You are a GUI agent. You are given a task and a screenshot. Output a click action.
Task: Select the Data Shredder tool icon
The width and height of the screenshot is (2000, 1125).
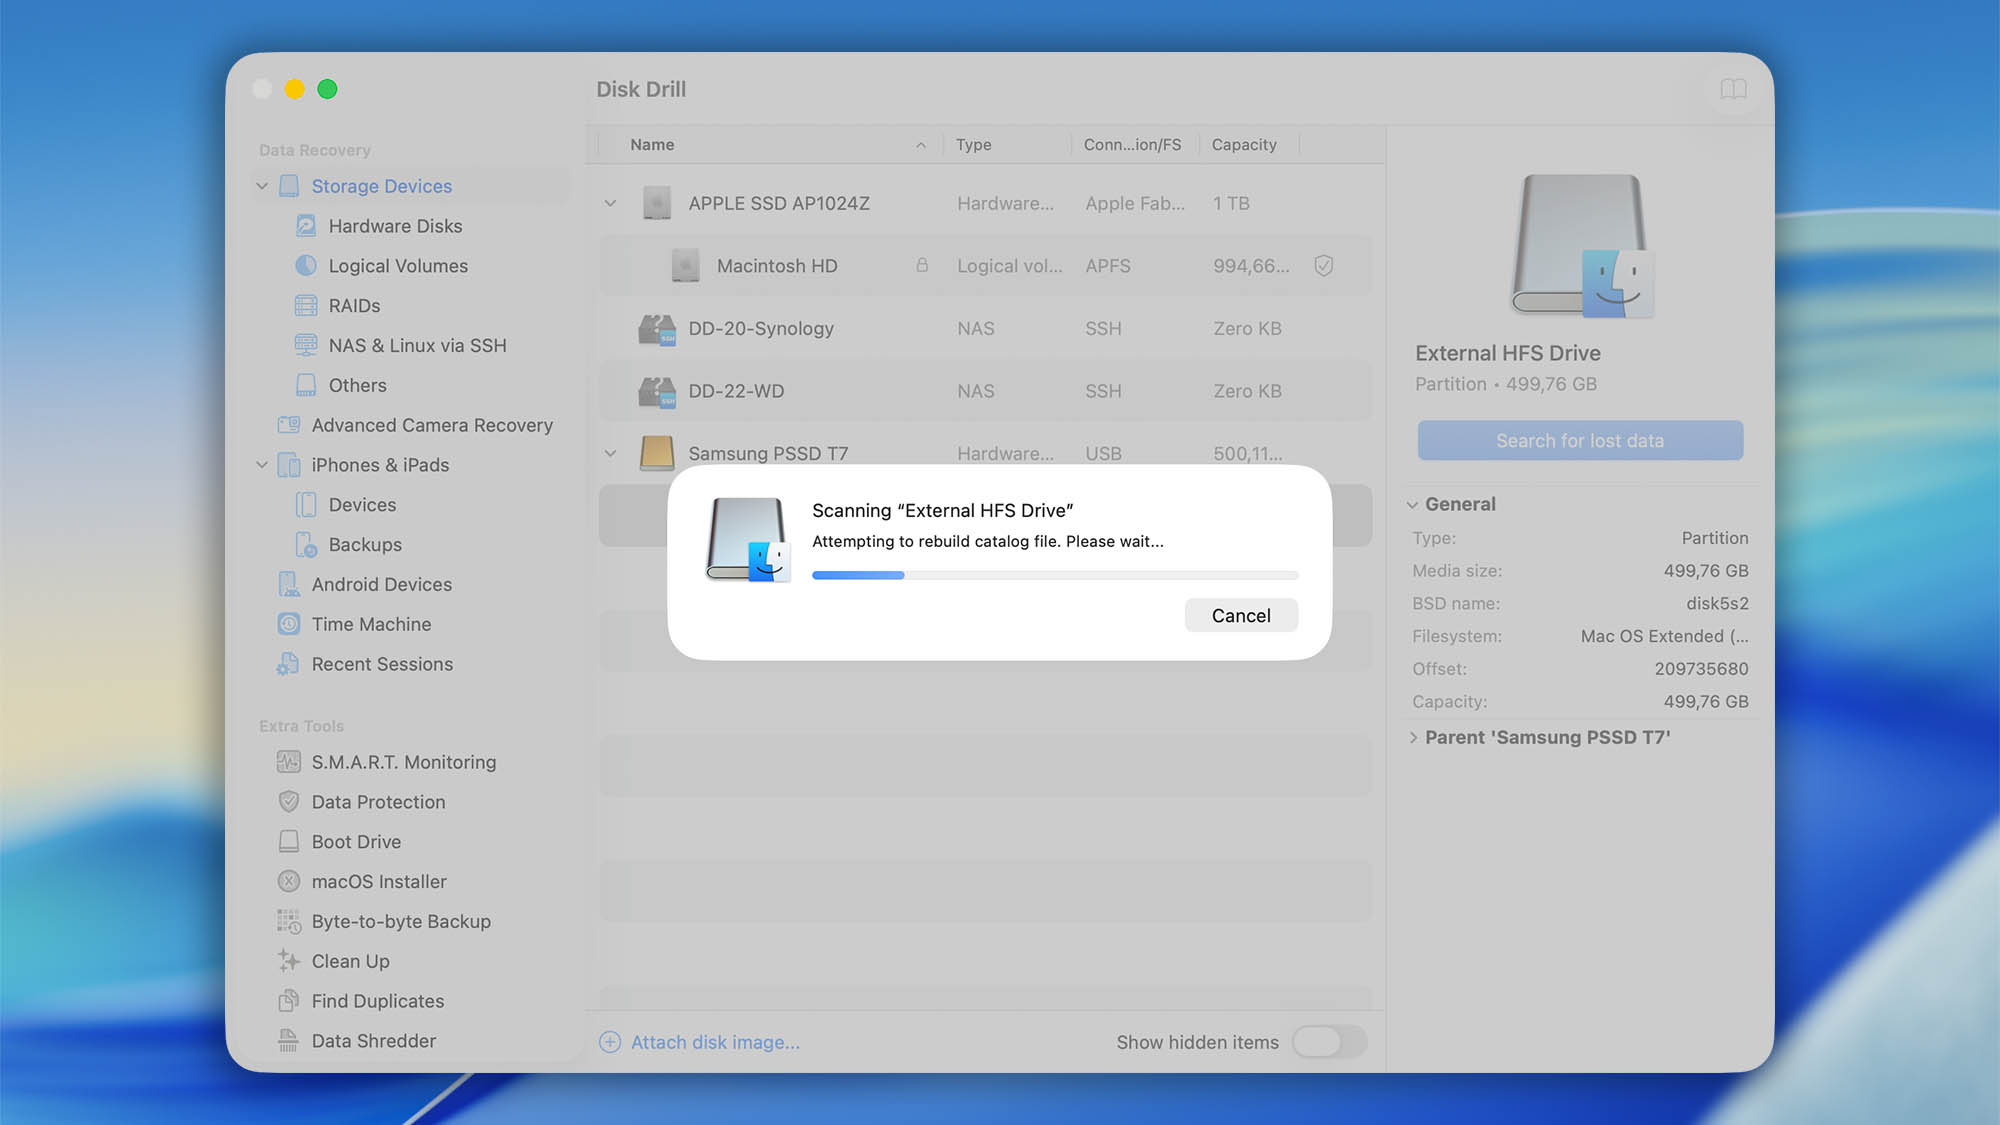(x=288, y=1040)
